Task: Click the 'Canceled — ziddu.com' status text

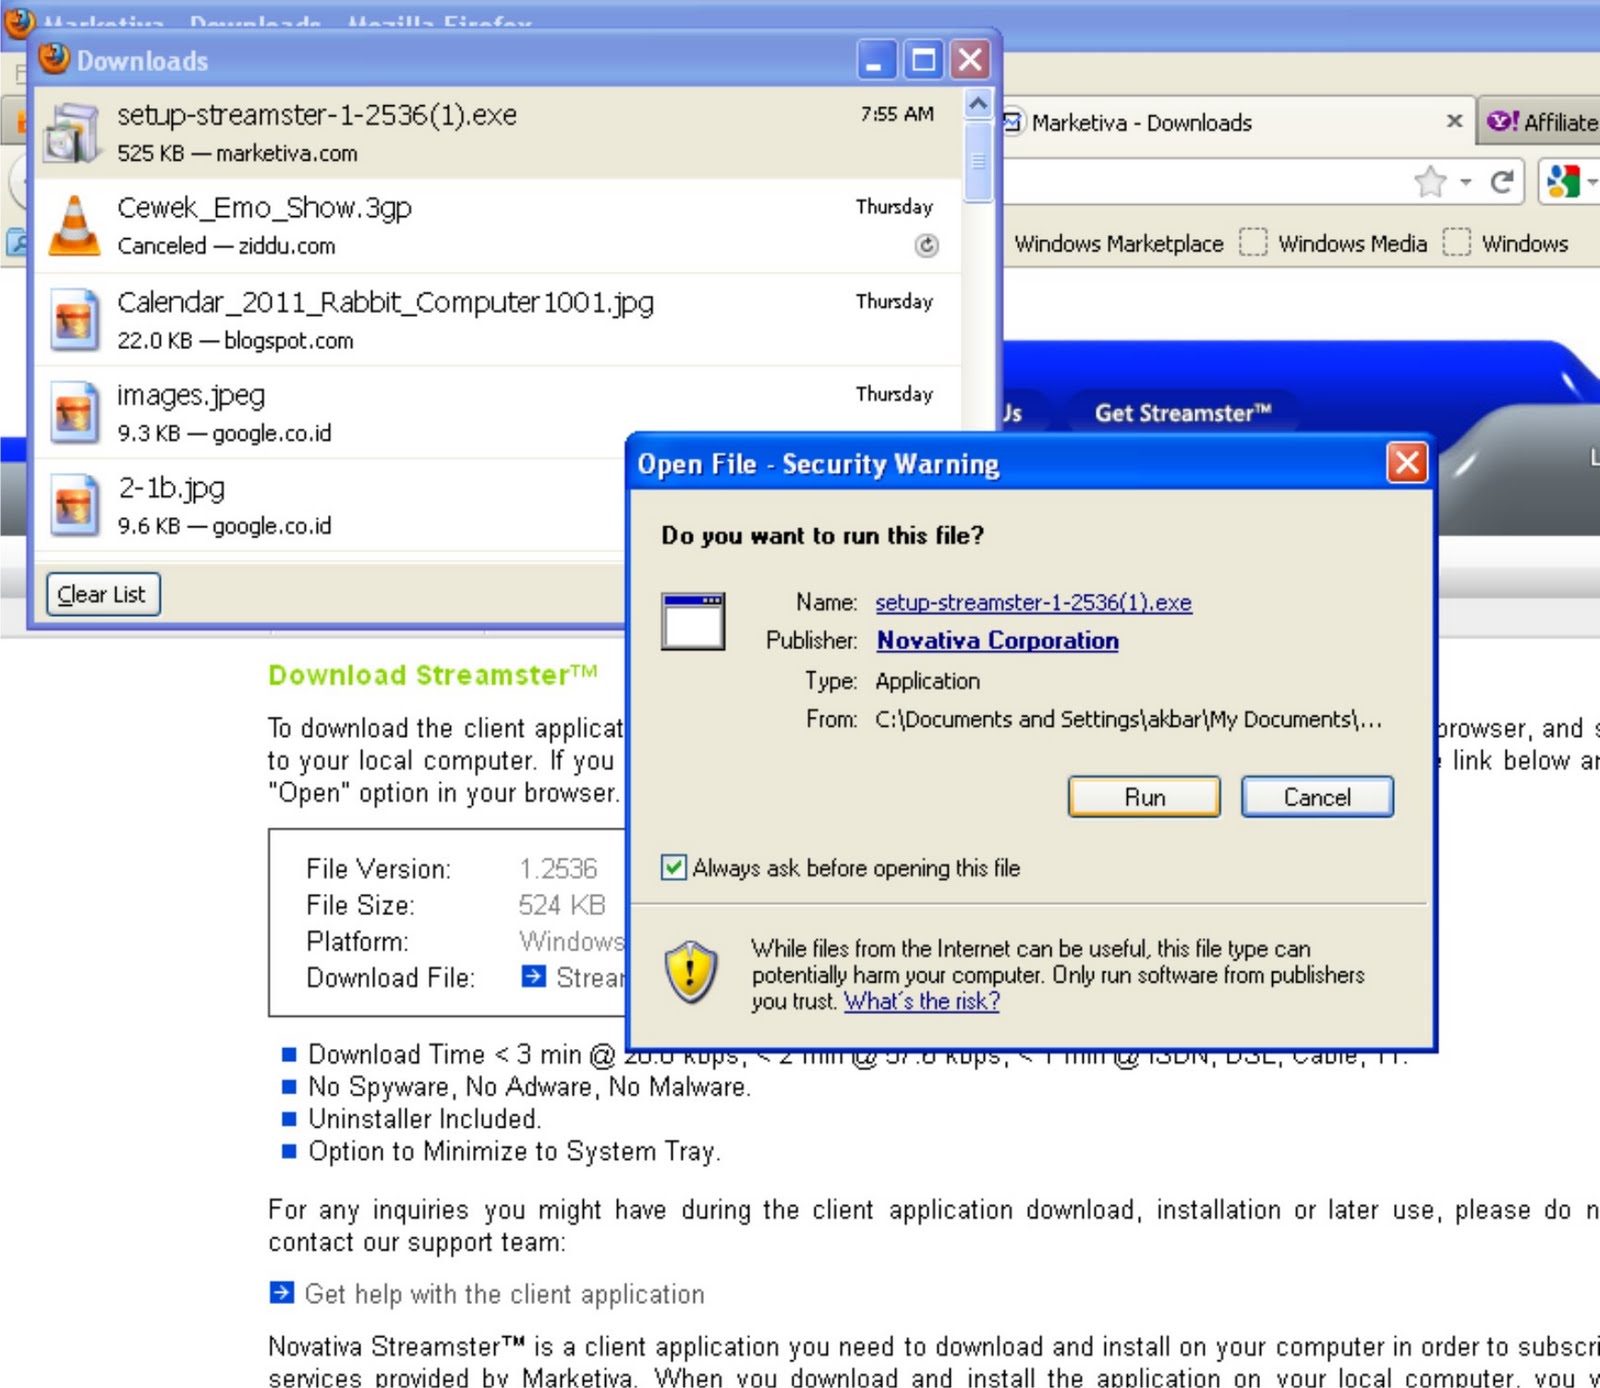Action: coord(226,246)
